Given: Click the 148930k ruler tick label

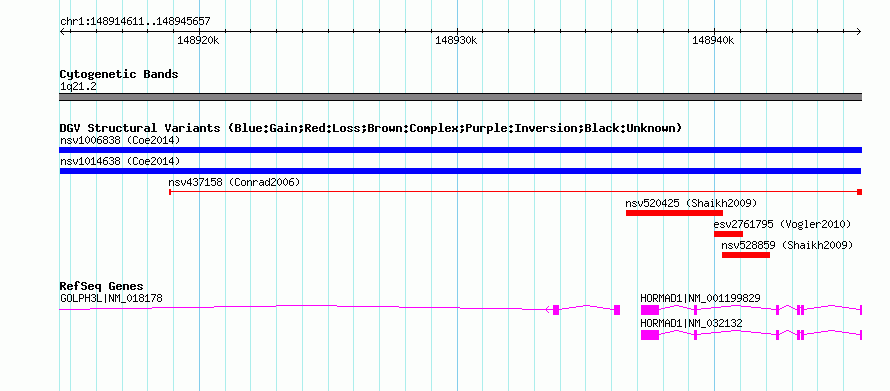Looking at the screenshot, I should click(x=456, y=40).
